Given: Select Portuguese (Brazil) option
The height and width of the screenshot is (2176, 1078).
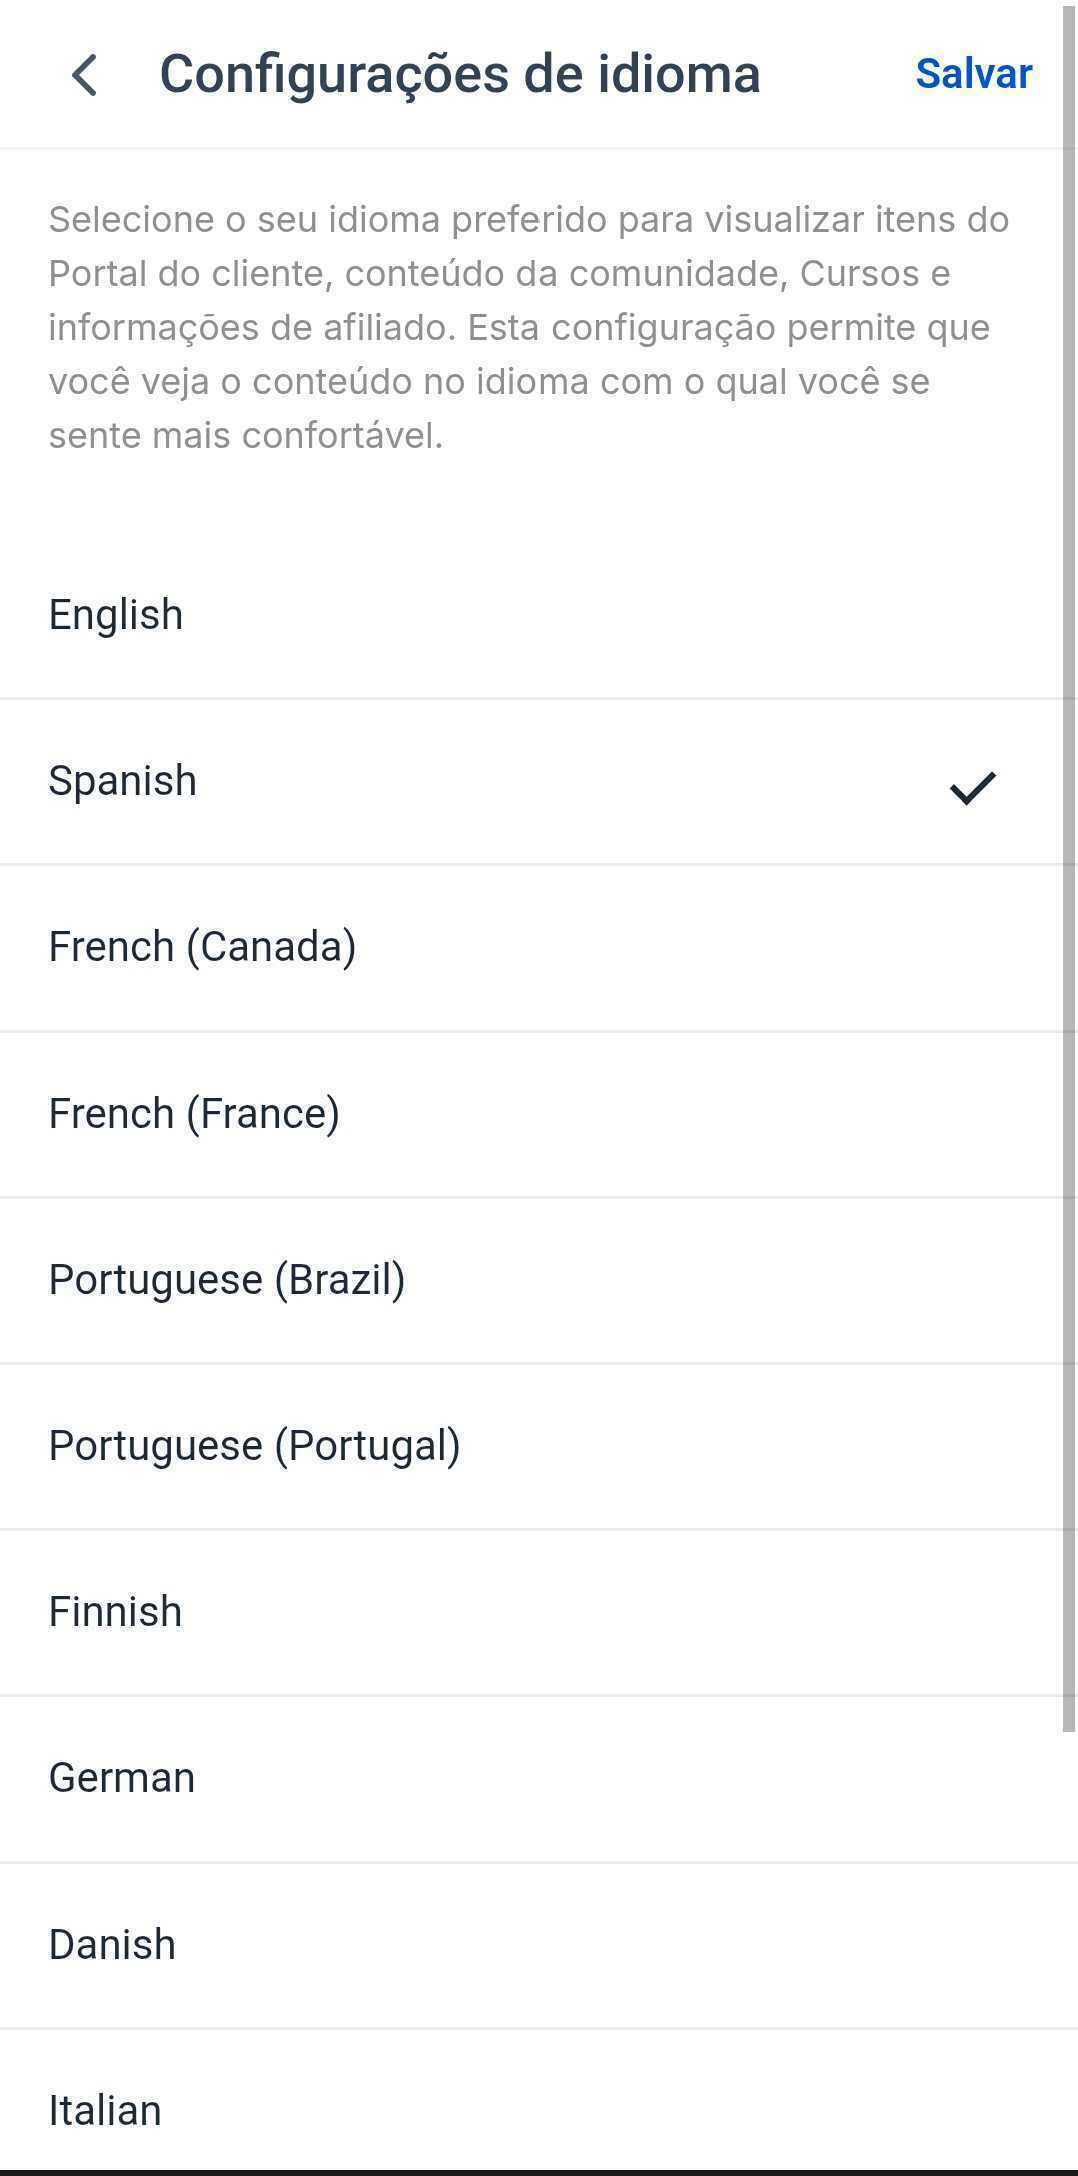Looking at the screenshot, I should pos(227,1280).
